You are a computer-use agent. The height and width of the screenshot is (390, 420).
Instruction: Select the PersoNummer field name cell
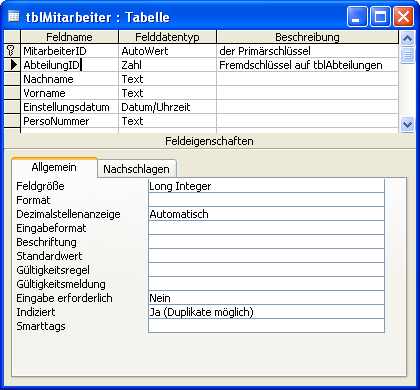pyautogui.click(x=69, y=121)
